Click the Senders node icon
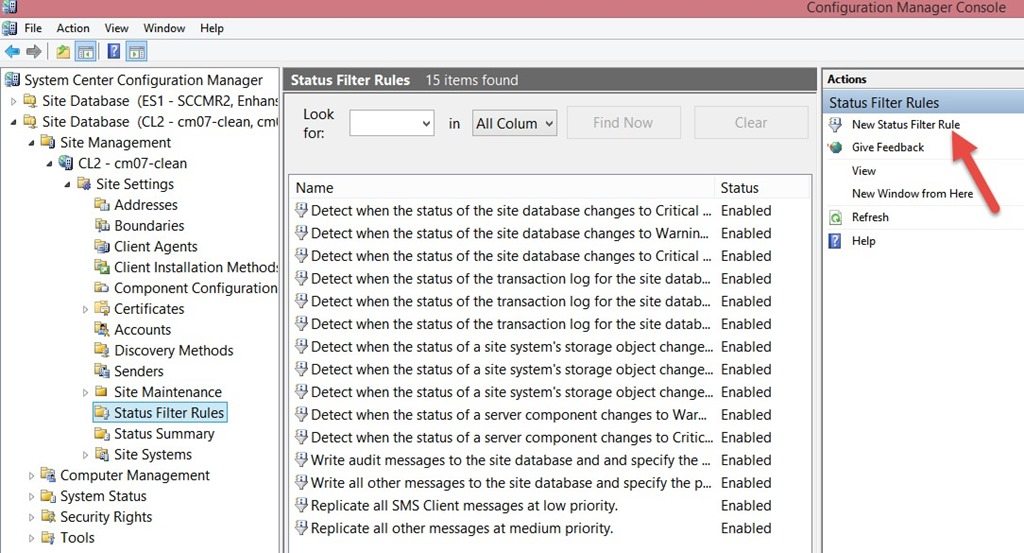 tap(102, 371)
